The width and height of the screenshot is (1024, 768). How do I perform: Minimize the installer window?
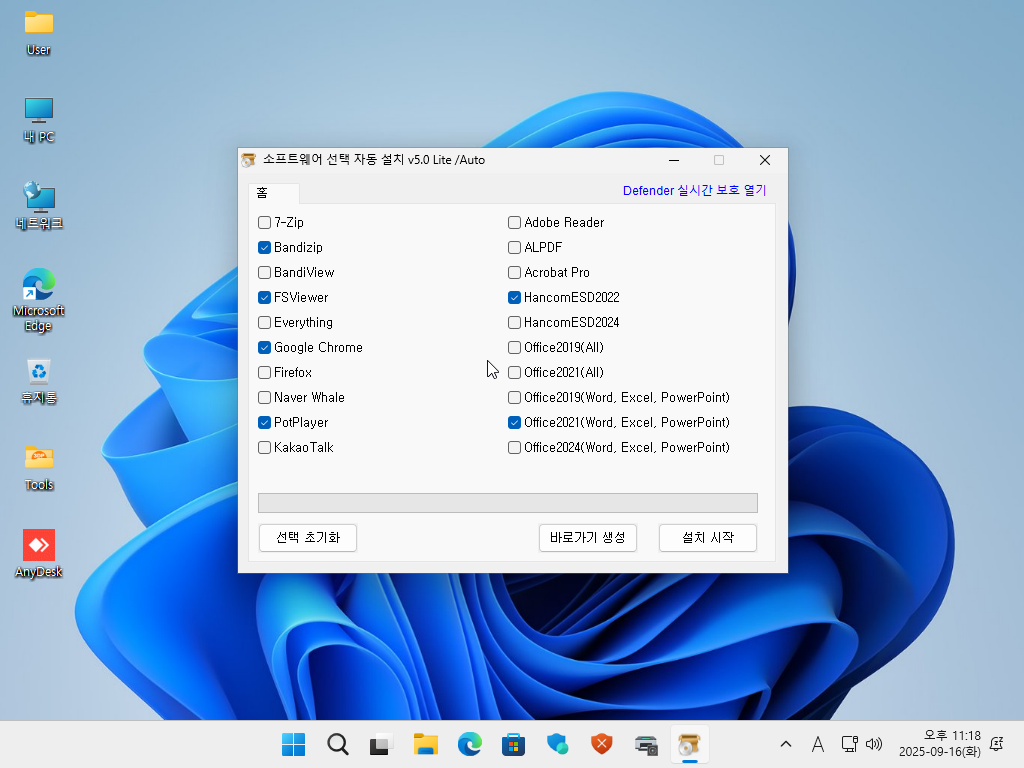click(674, 160)
